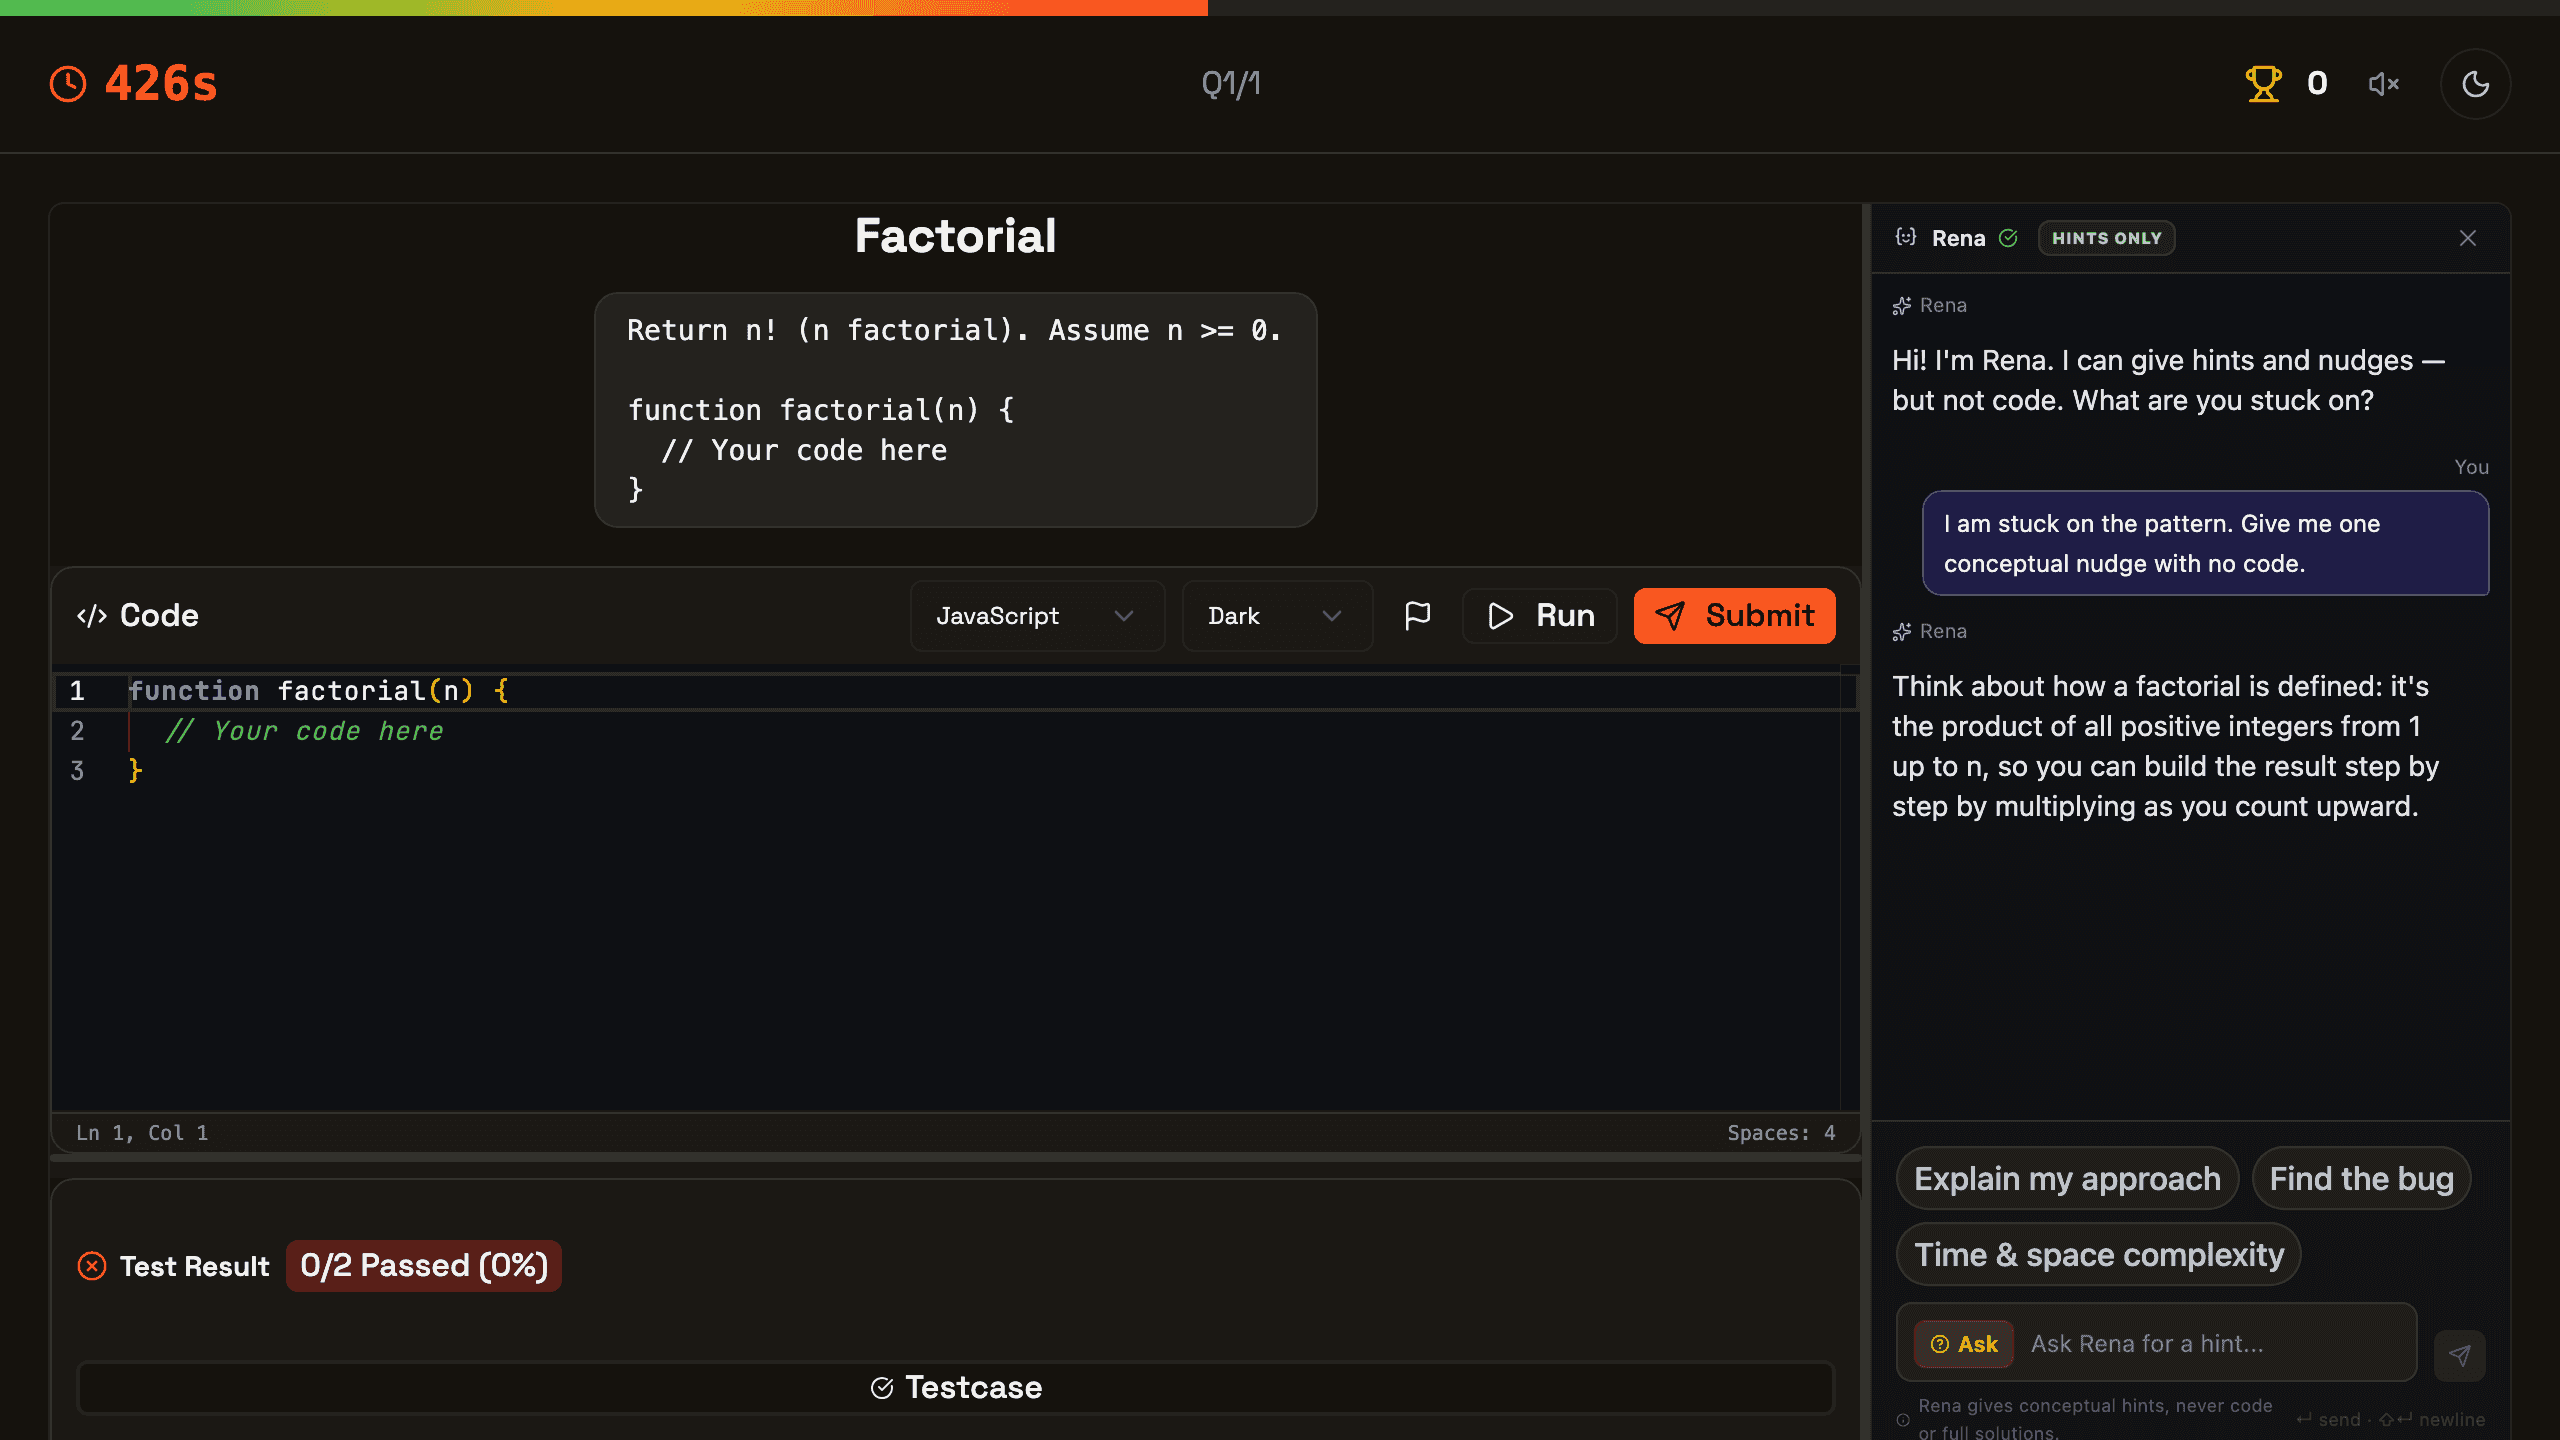Click the Factorial problem title
Viewport: 2560px width, 1440px height.
pos(955,236)
